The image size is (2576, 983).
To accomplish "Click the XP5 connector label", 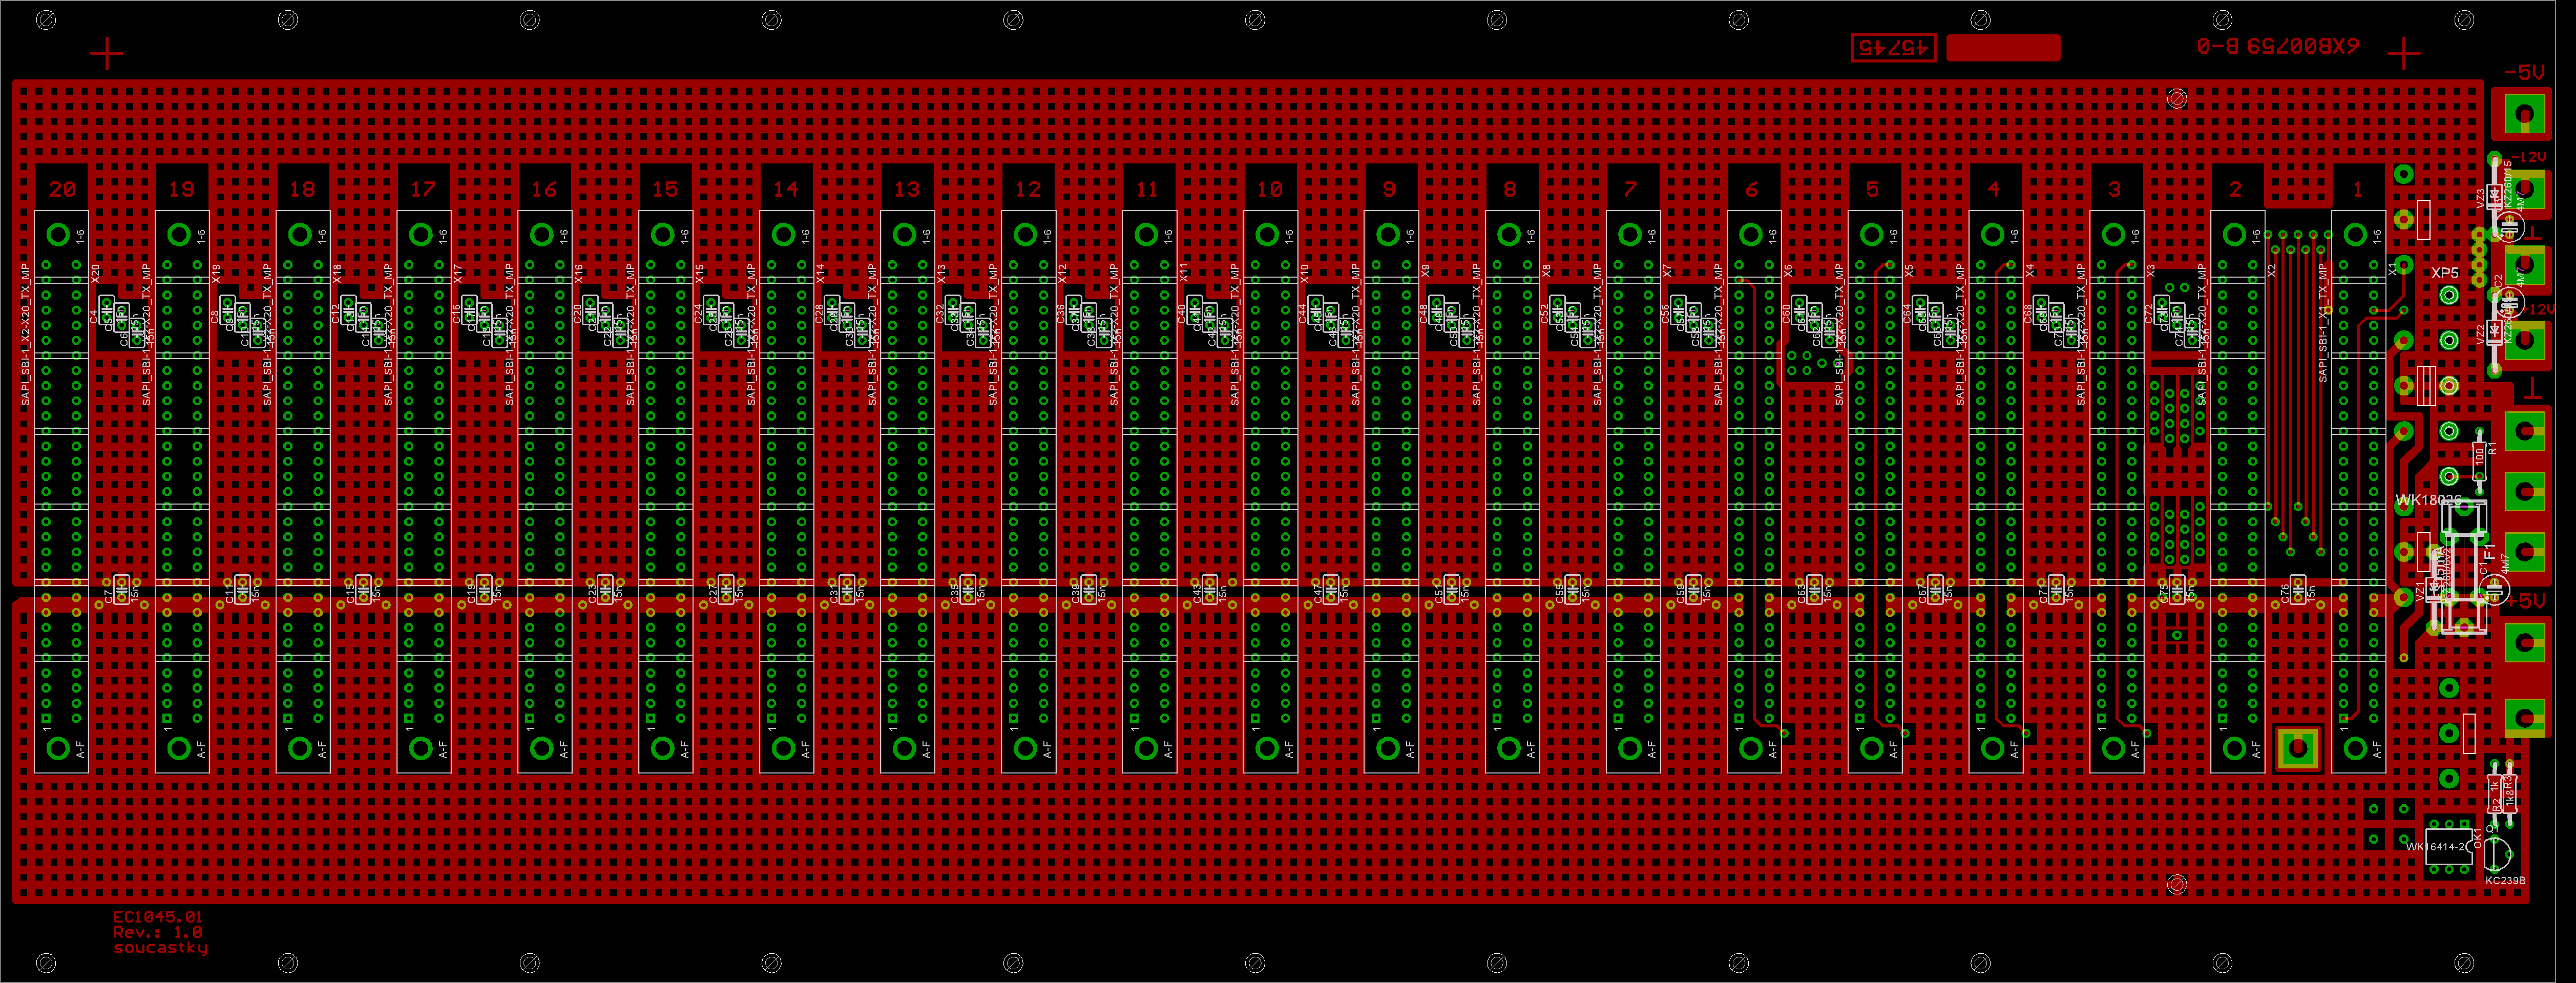I will [2444, 273].
